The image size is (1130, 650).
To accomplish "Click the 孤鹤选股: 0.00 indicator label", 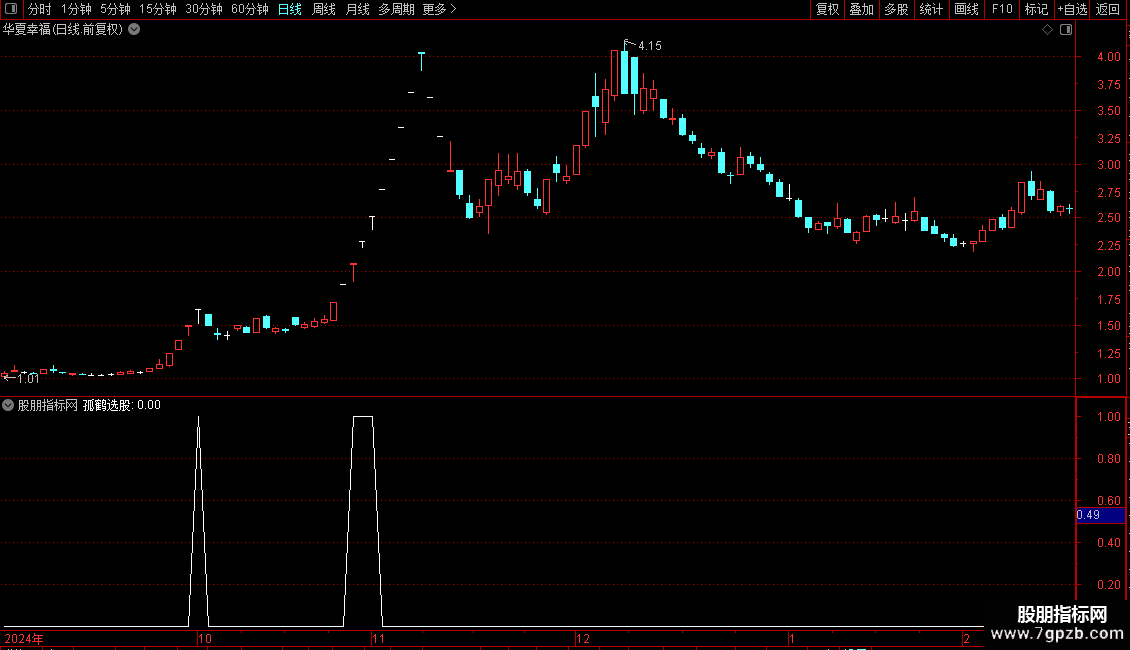I will coord(122,405).
